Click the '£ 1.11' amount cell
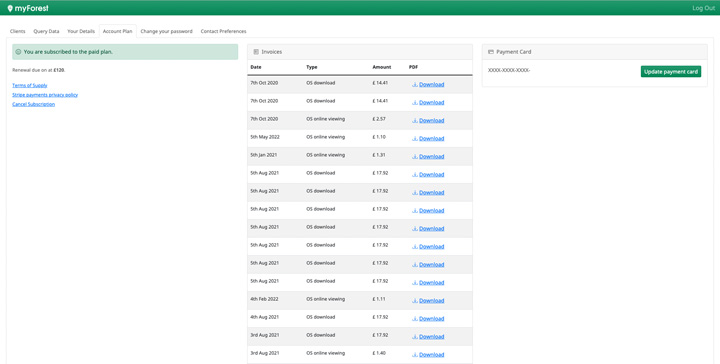 pos(379,299)
